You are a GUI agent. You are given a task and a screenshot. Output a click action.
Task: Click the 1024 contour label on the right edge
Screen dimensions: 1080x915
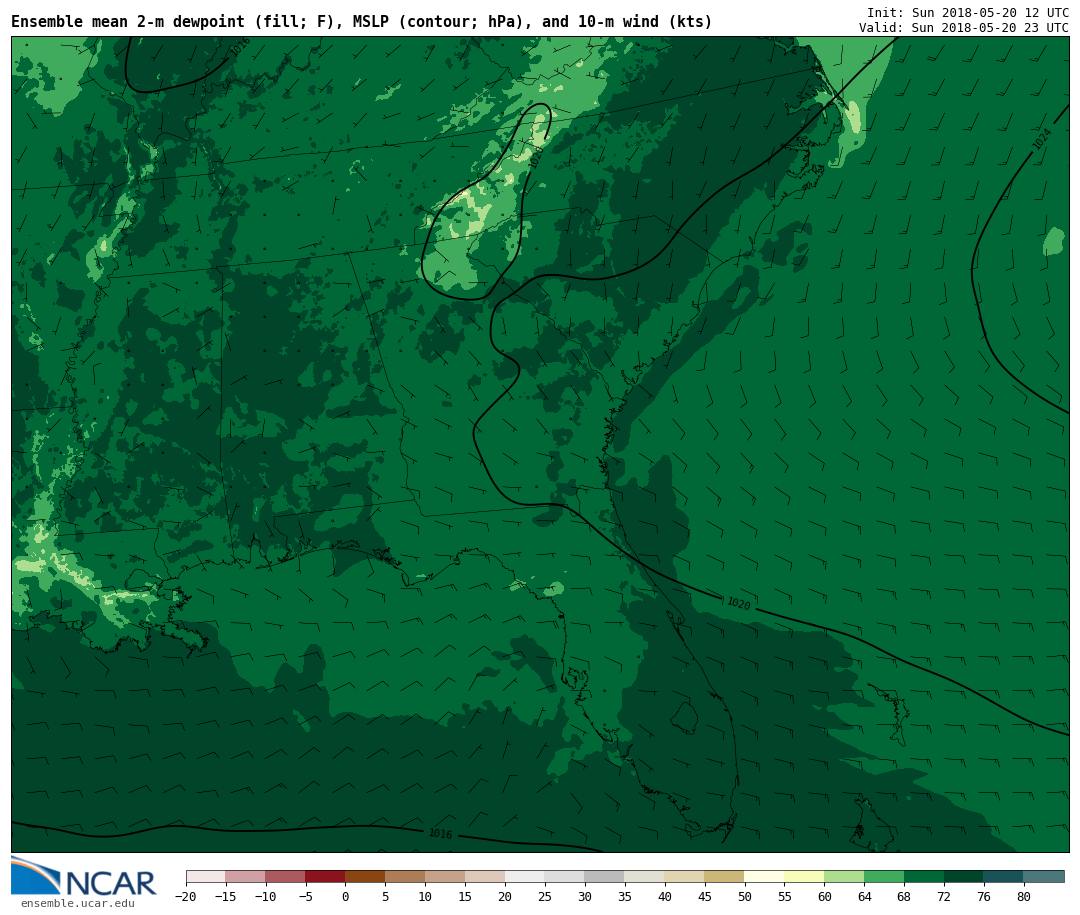point(1042,139)
